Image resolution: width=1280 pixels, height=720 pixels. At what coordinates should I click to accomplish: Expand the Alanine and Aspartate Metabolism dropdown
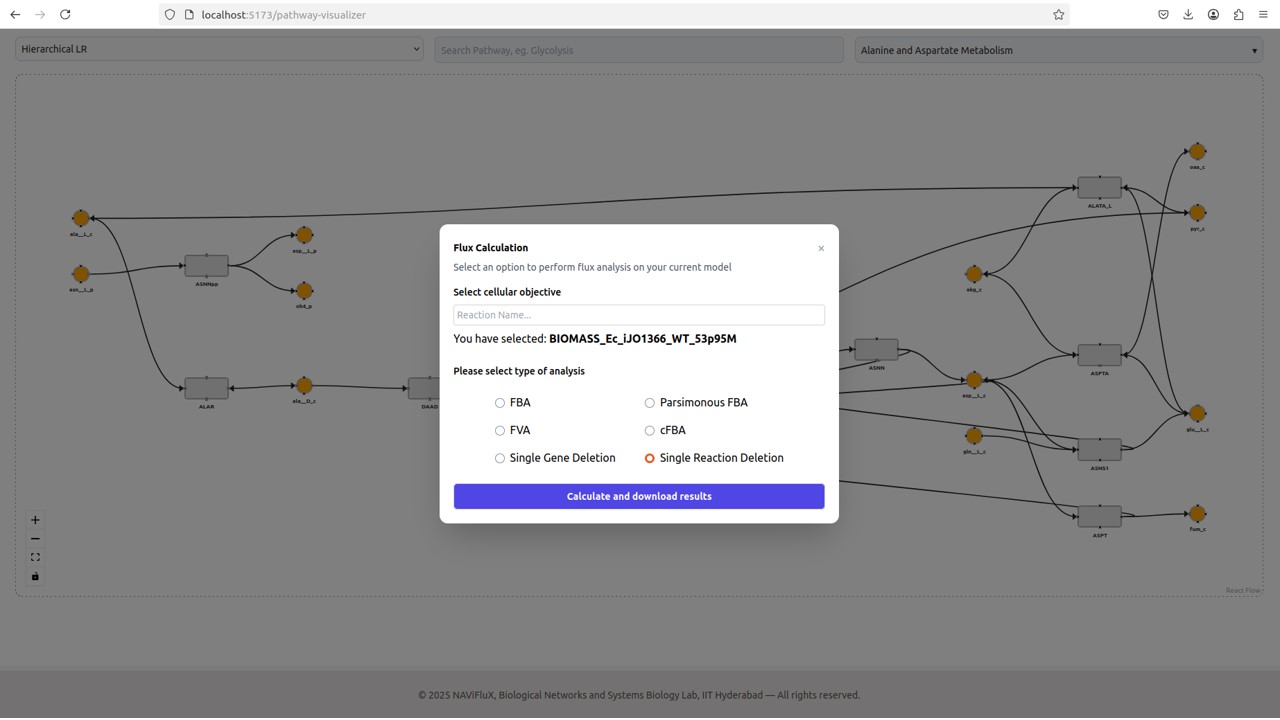point(1058,50)
